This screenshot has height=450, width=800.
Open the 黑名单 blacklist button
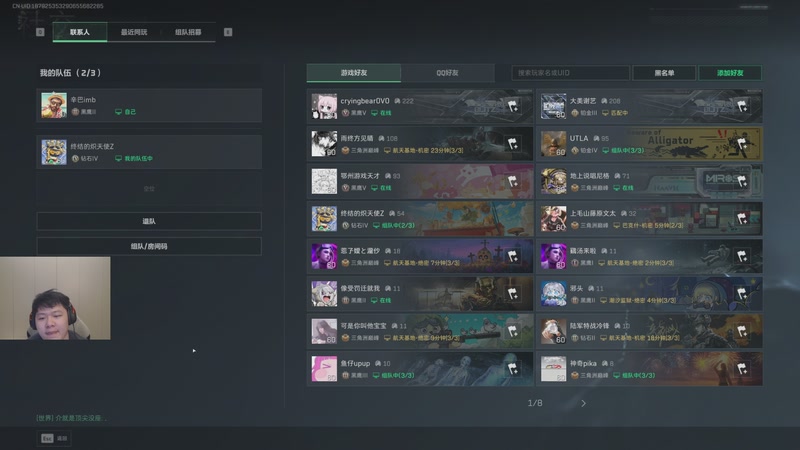pyautogui.click(x=664, y=73)
